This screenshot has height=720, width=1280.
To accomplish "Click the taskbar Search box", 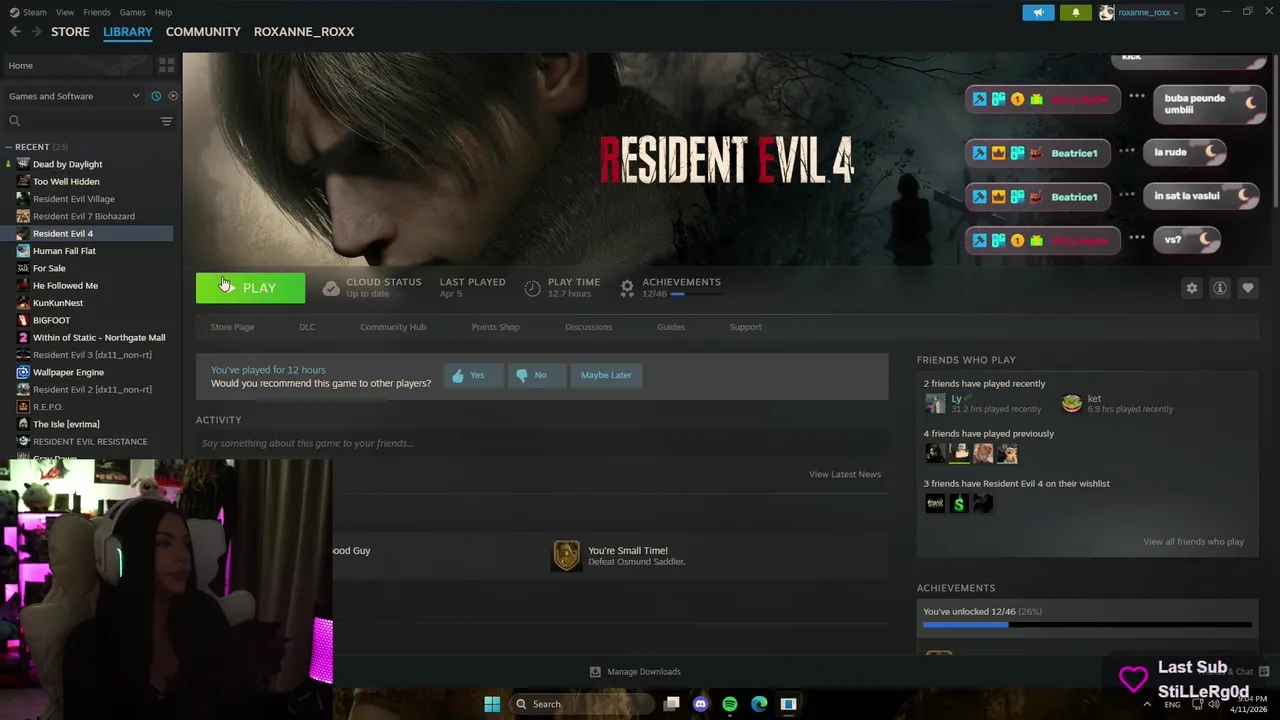I will click(x=580, y=704).
